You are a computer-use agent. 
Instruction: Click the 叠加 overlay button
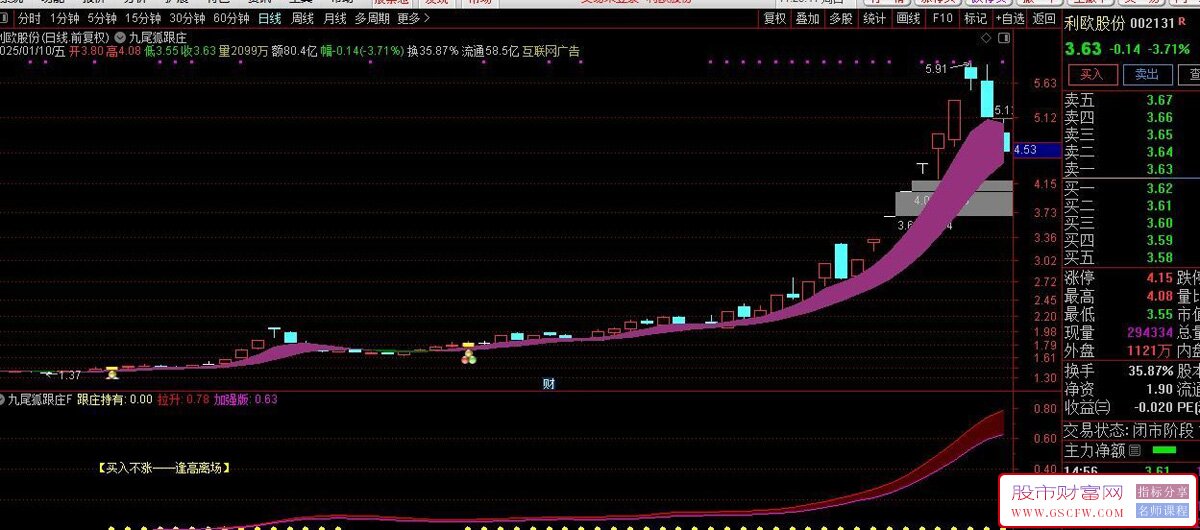tap(808, 18)
